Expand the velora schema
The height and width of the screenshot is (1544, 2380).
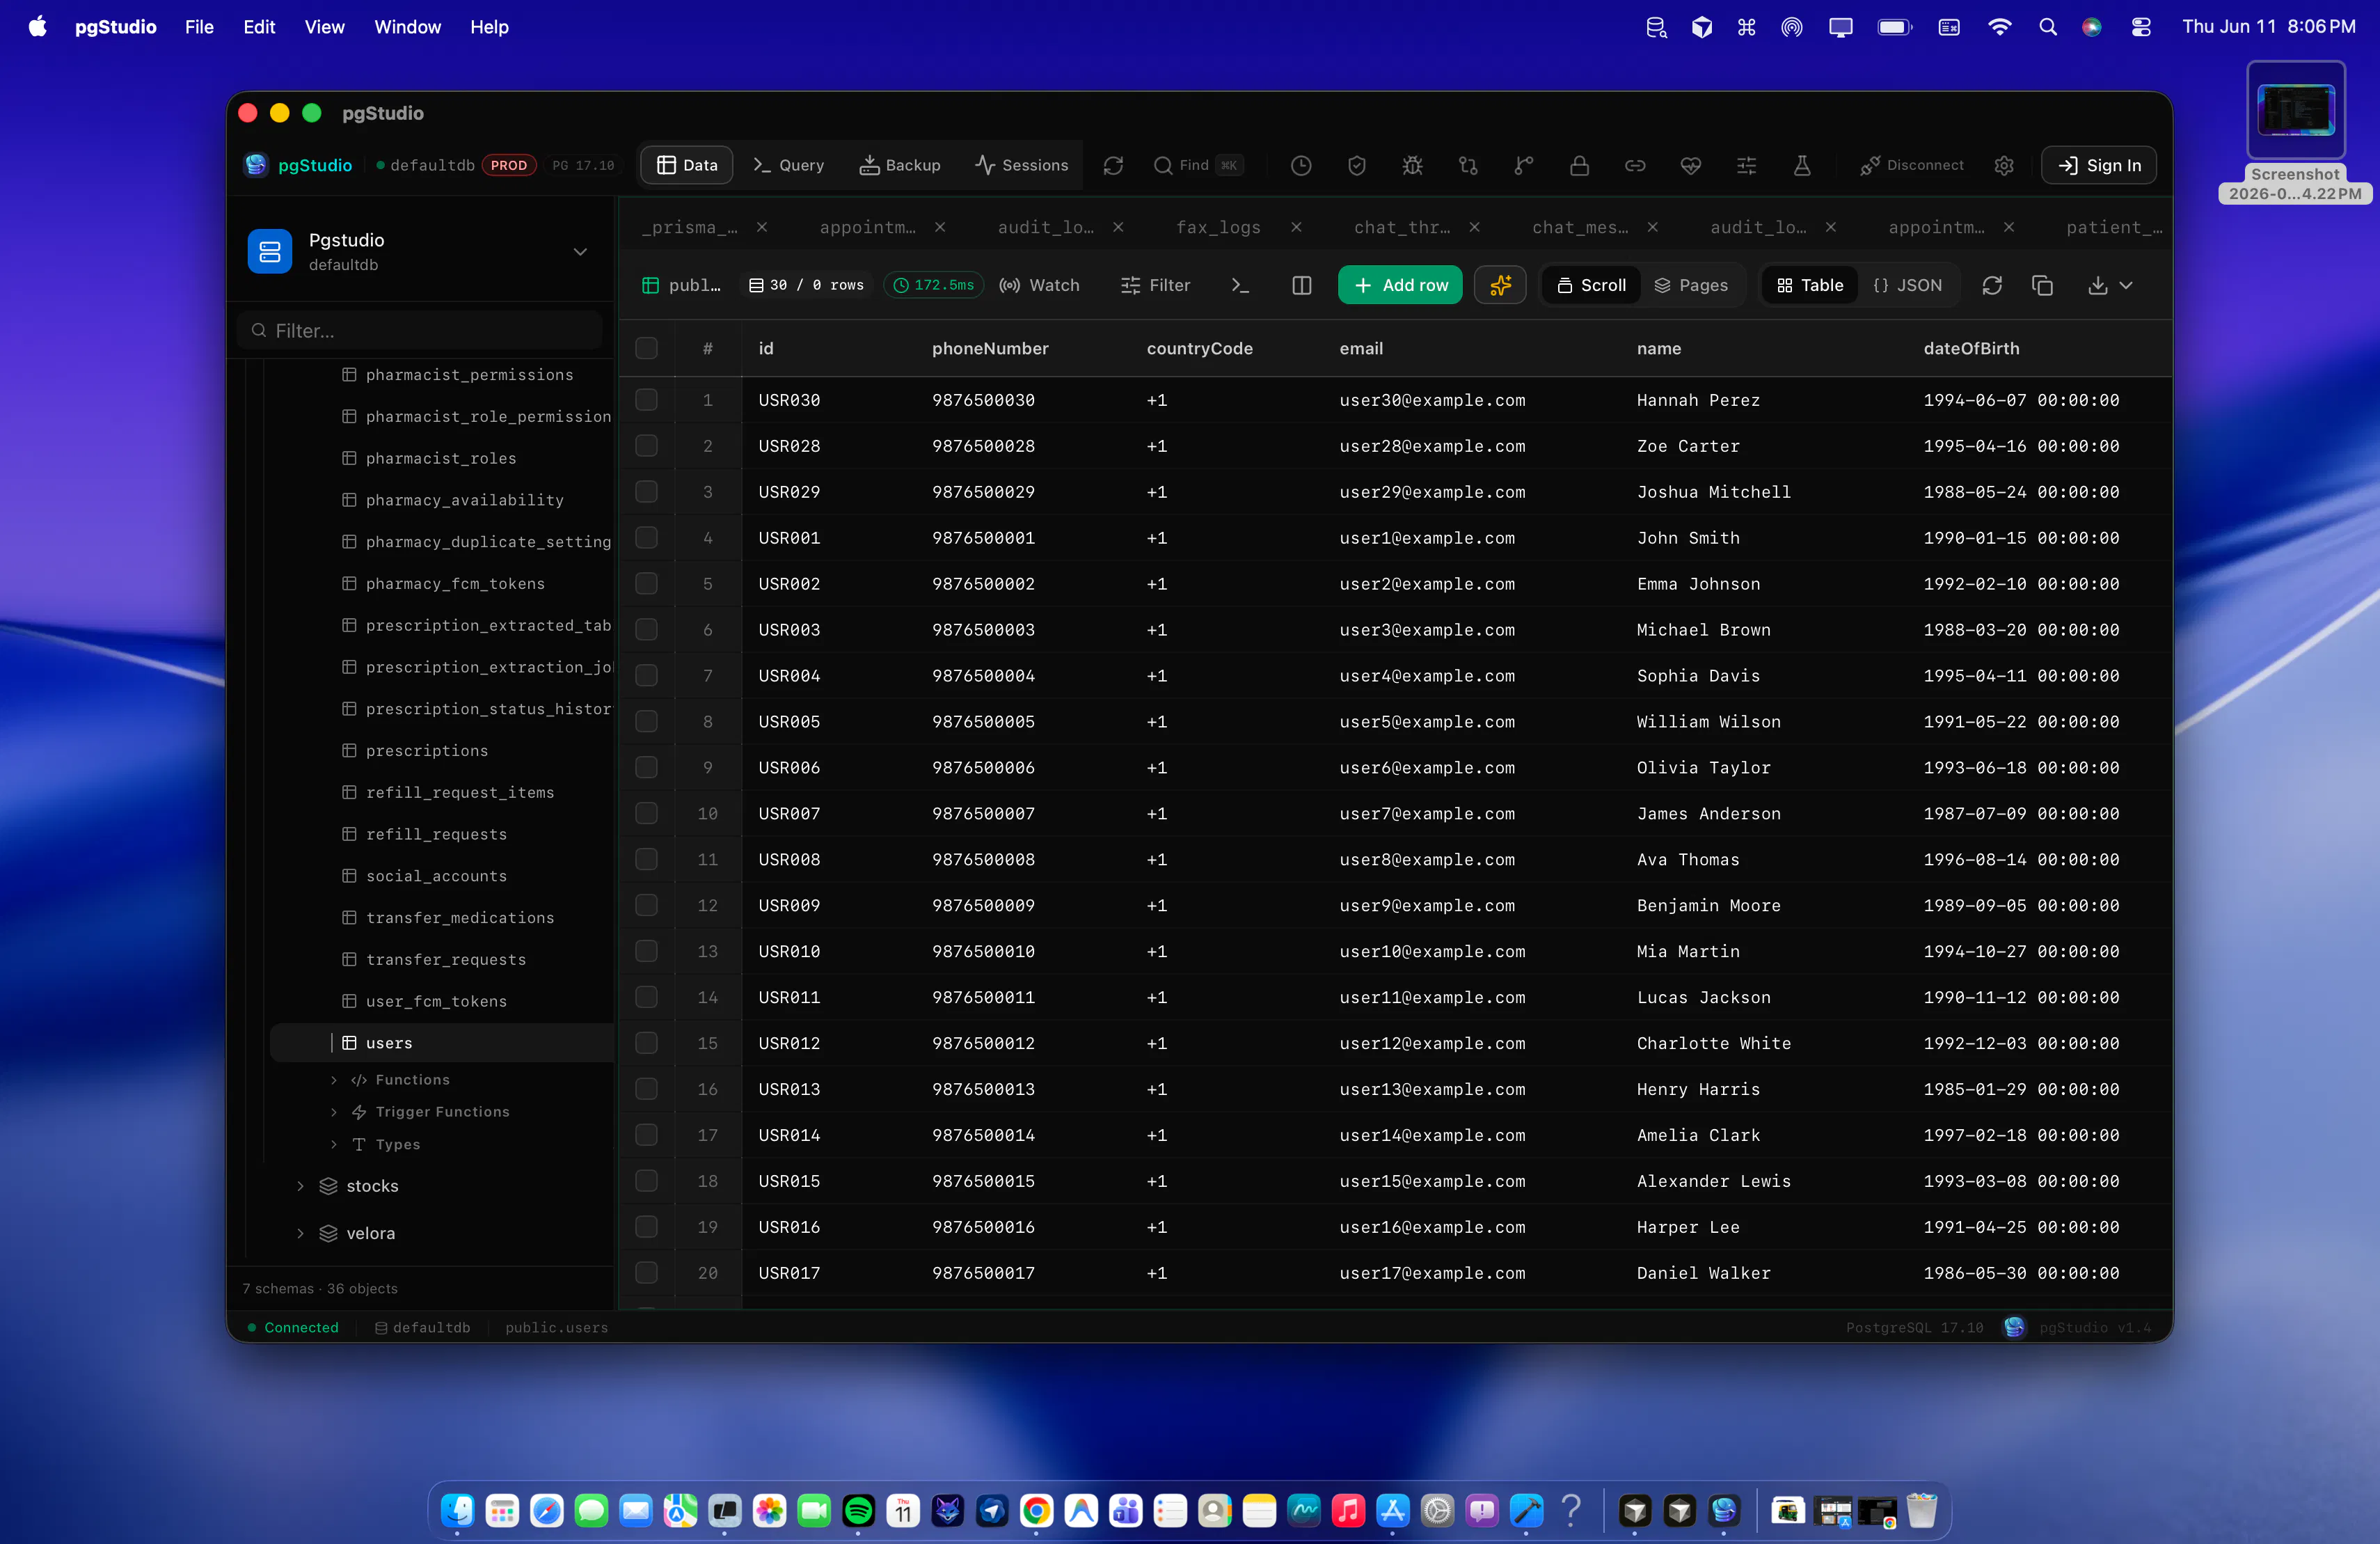click(x=300, y=1234)
